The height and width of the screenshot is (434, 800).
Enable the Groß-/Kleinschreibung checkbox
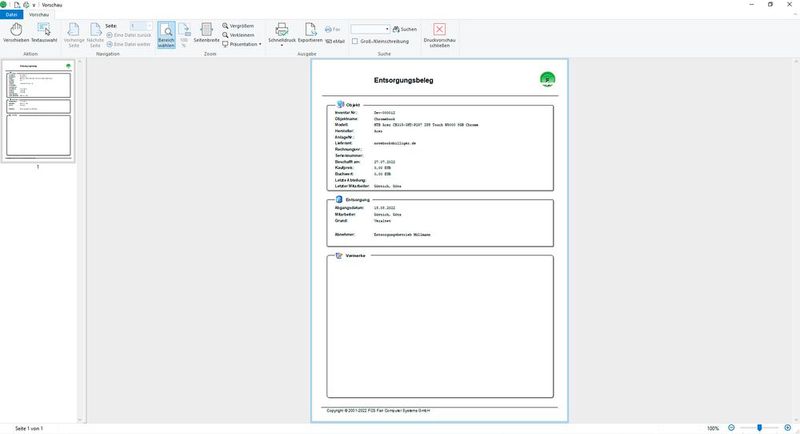pos(357,41)
